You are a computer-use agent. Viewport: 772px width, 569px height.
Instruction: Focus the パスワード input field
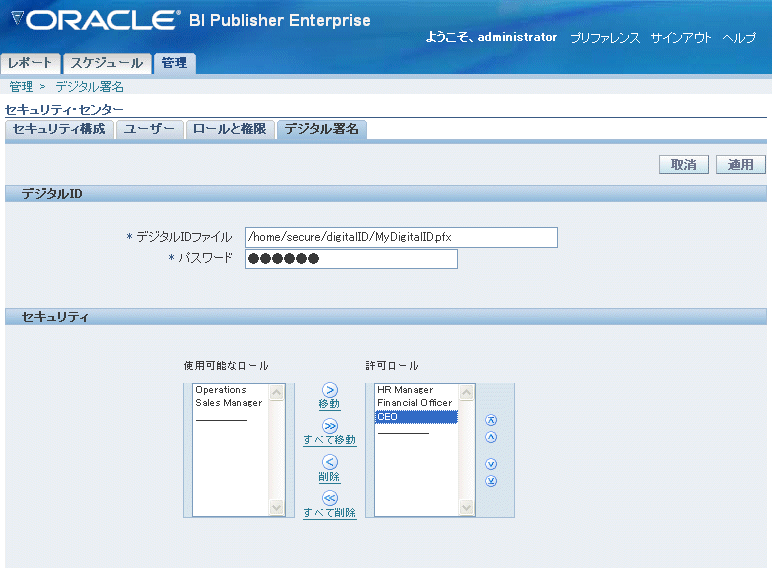coord(351,259)
